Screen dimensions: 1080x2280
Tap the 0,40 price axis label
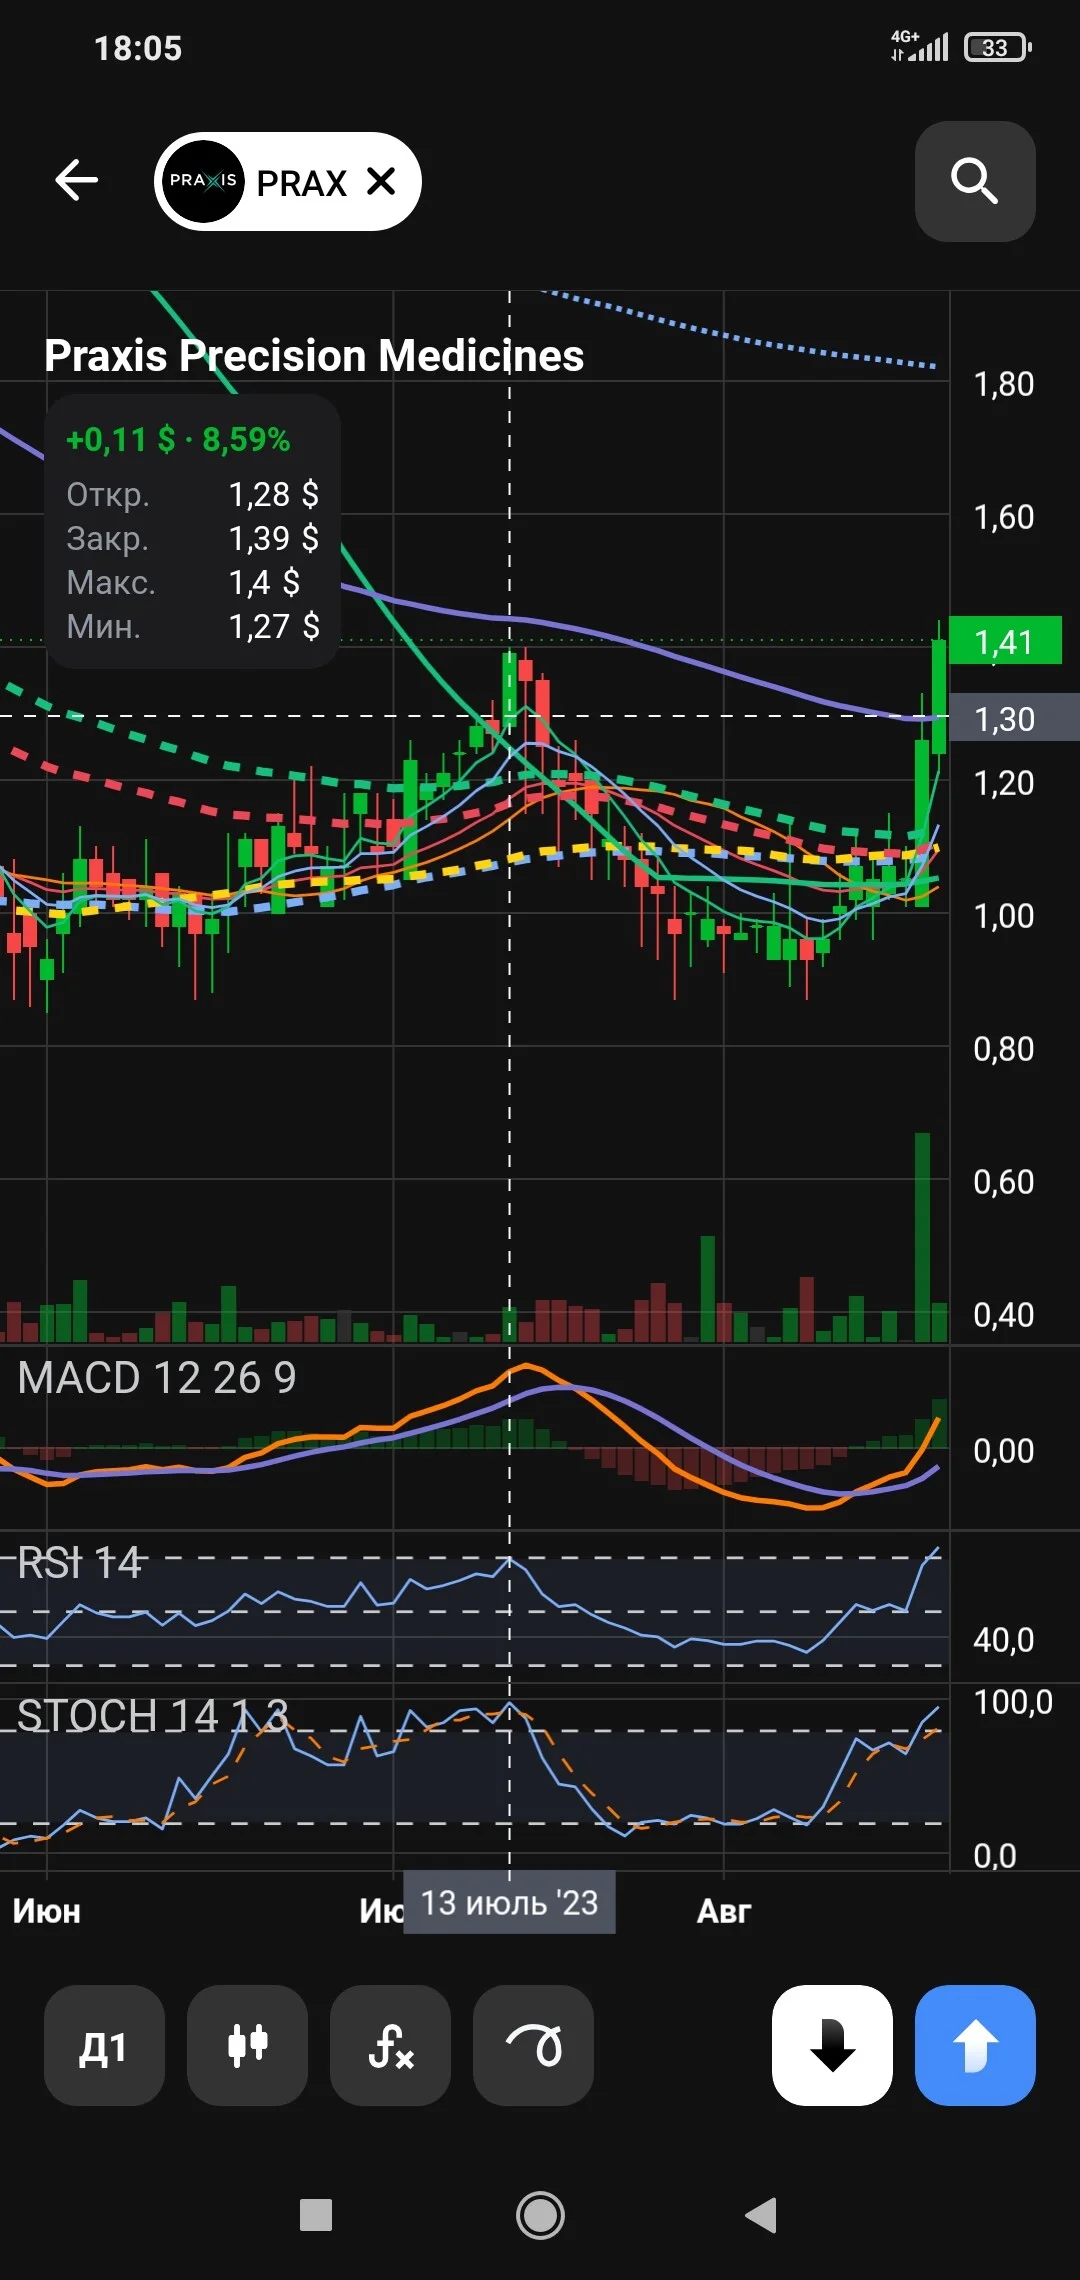click(x=1004, y=1315)
